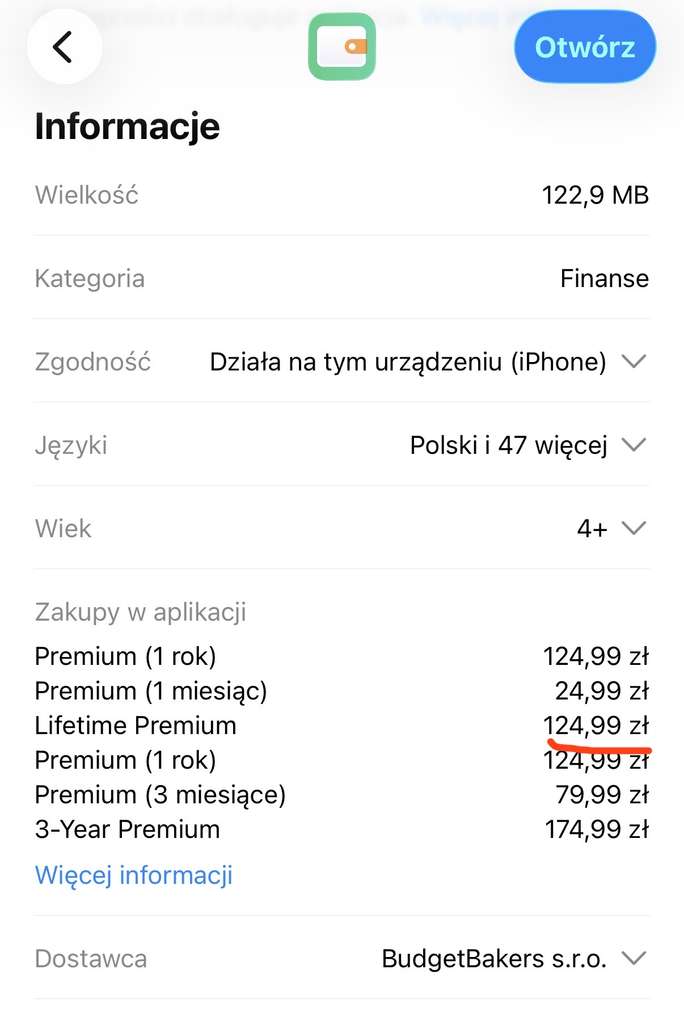Go back using the back arrow
This screenshot has height=1024, width=684.
[64, 46]
